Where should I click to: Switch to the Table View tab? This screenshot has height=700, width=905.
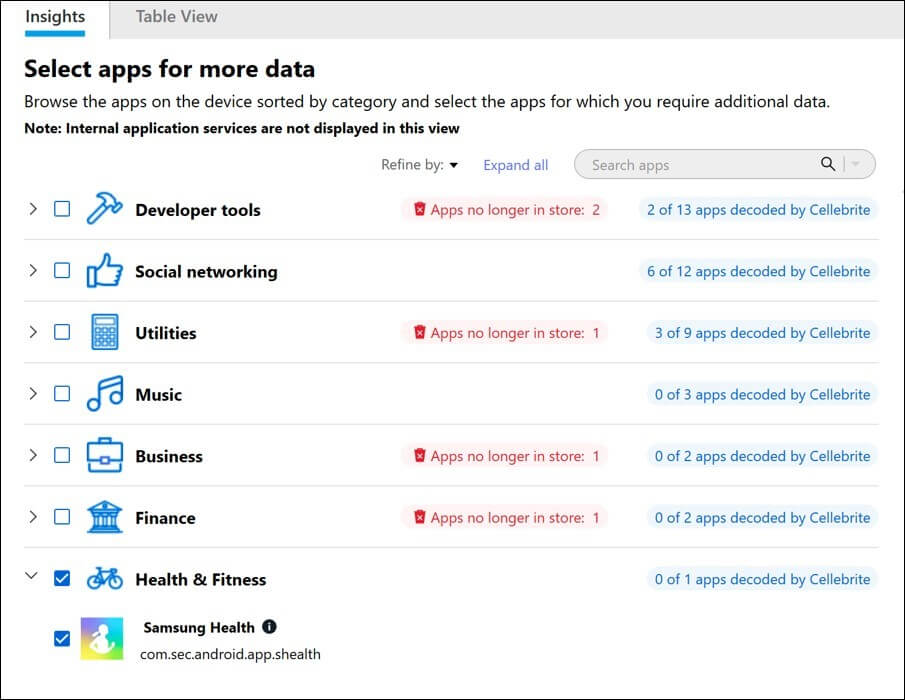pyautogui.click(x=176, y=16)
